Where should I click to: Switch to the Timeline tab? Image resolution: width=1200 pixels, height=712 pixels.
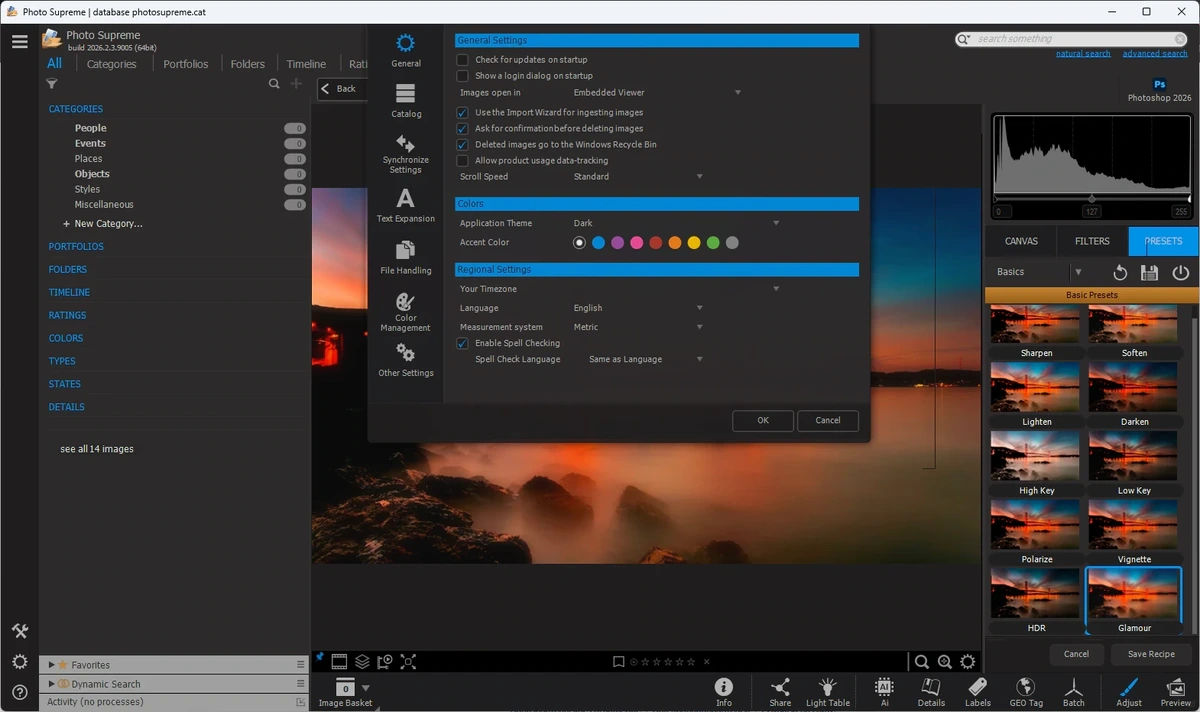pos(306,64)
